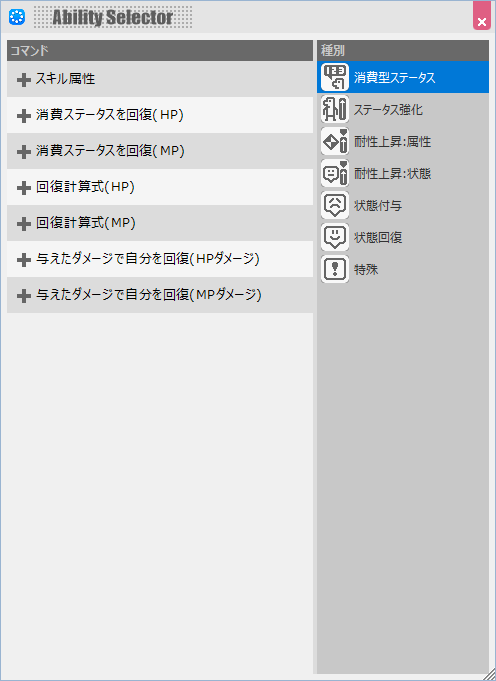This screenshot has height=681, width=496.
Task: Click plus beside 消費ステータスを回復( MP)
Action: (x=24, y=152)
